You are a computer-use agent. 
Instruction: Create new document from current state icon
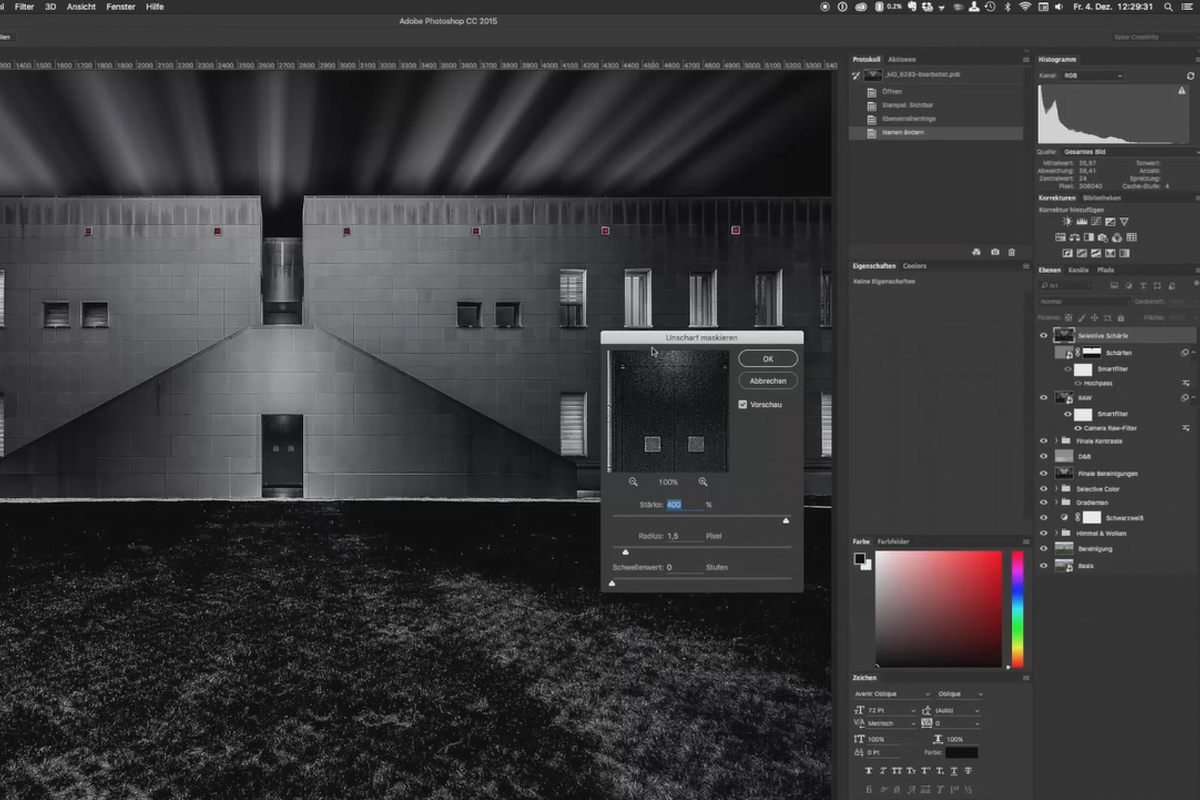pos(976,252)
